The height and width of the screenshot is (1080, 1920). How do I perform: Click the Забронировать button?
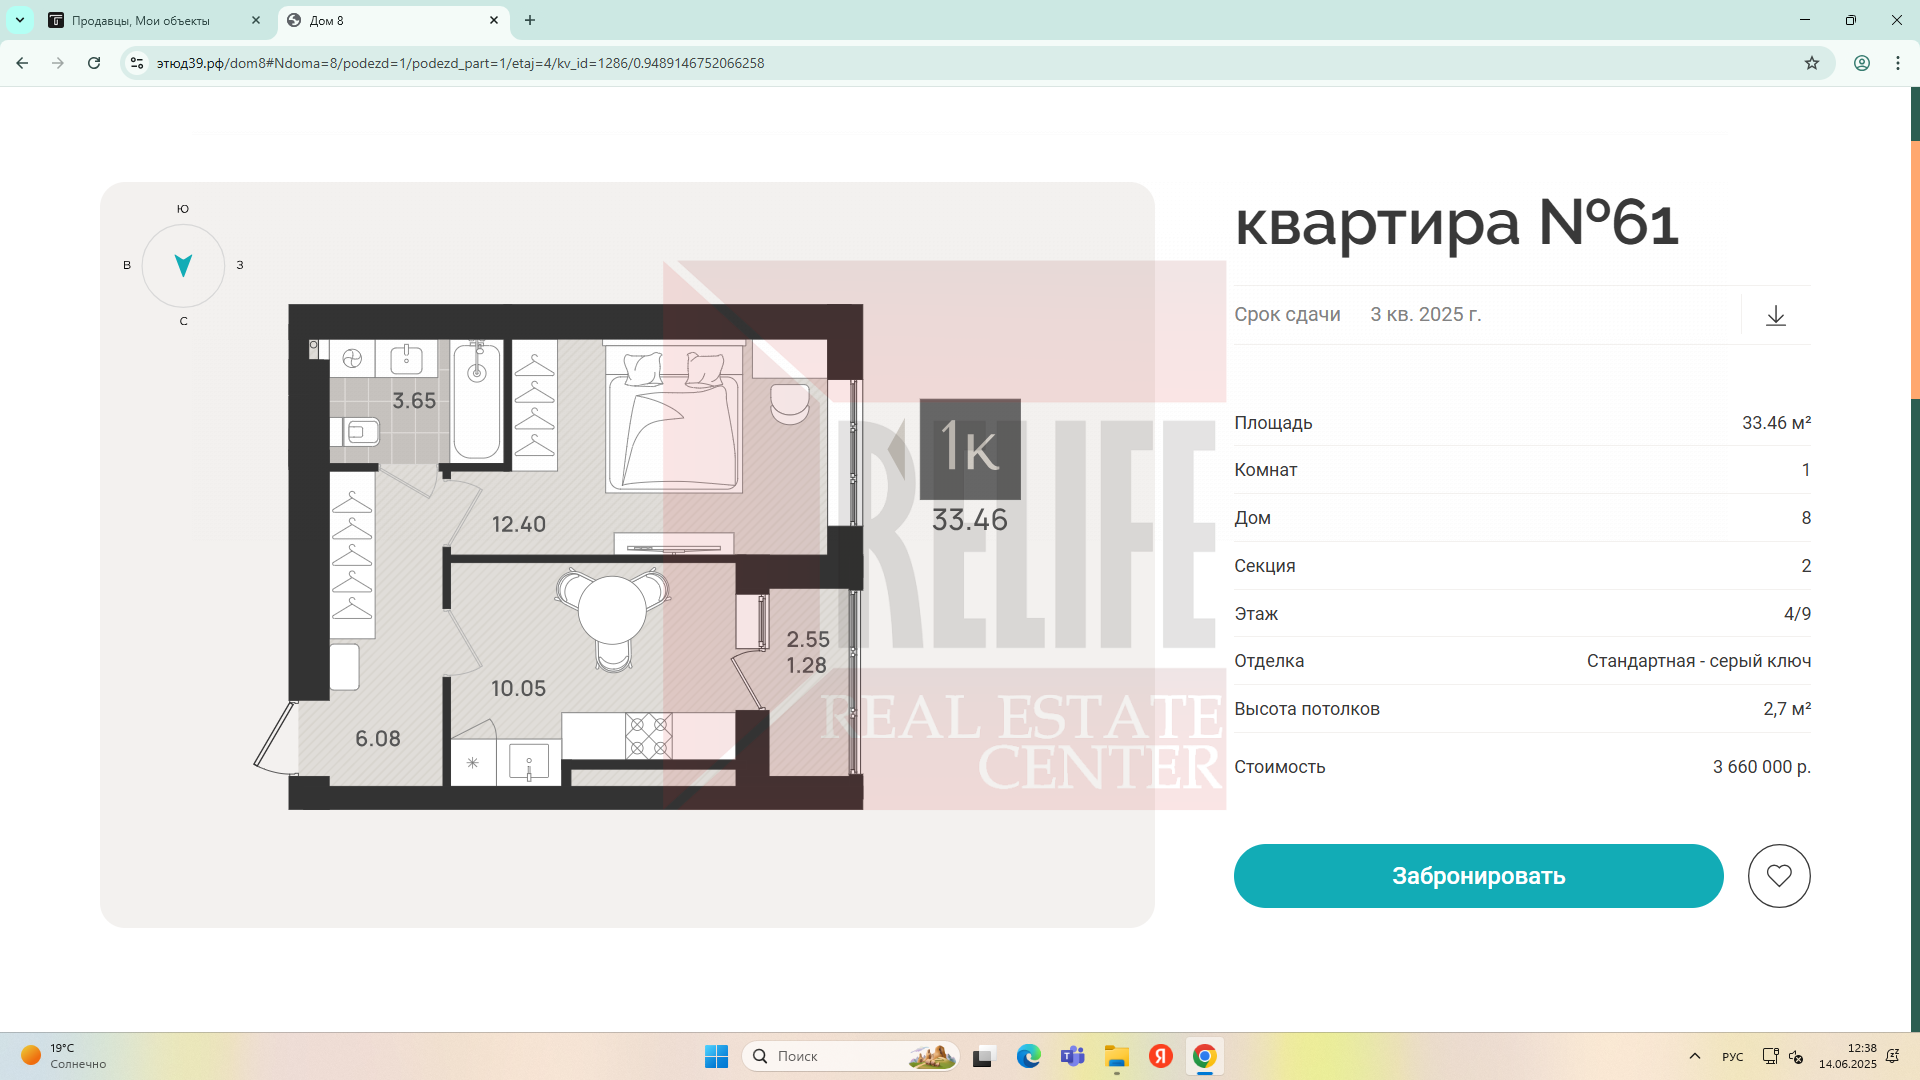click(x=1478, y=876)
